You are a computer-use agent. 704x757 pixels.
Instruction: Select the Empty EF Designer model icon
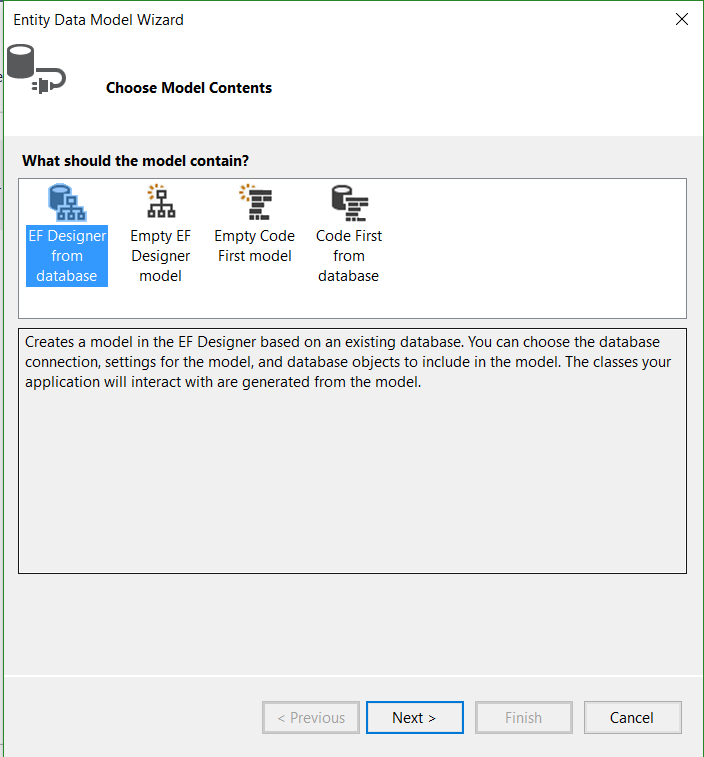(x=161, y=202)
